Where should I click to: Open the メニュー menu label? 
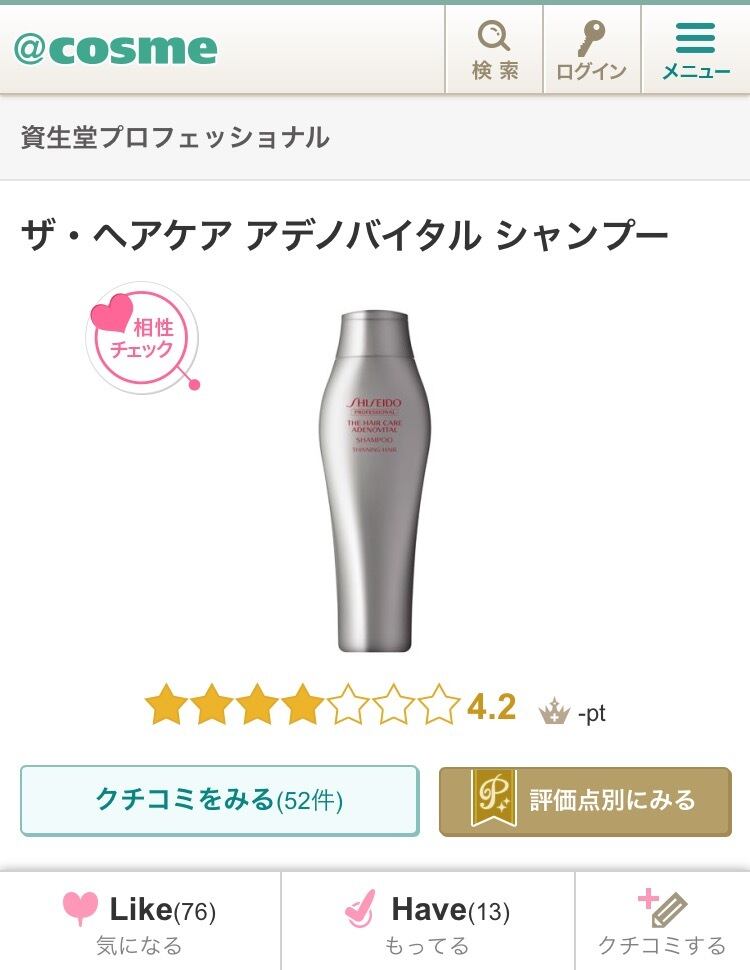click(x=696, y=72)
